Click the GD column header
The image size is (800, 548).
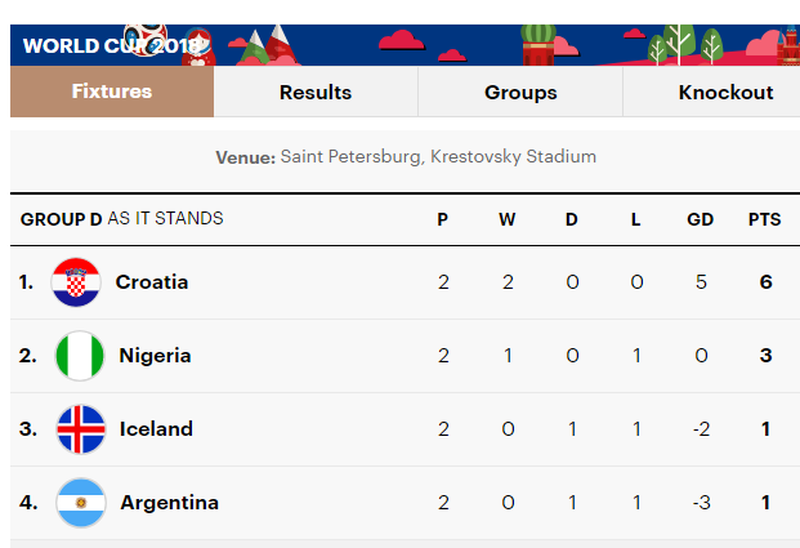(700, 220)
